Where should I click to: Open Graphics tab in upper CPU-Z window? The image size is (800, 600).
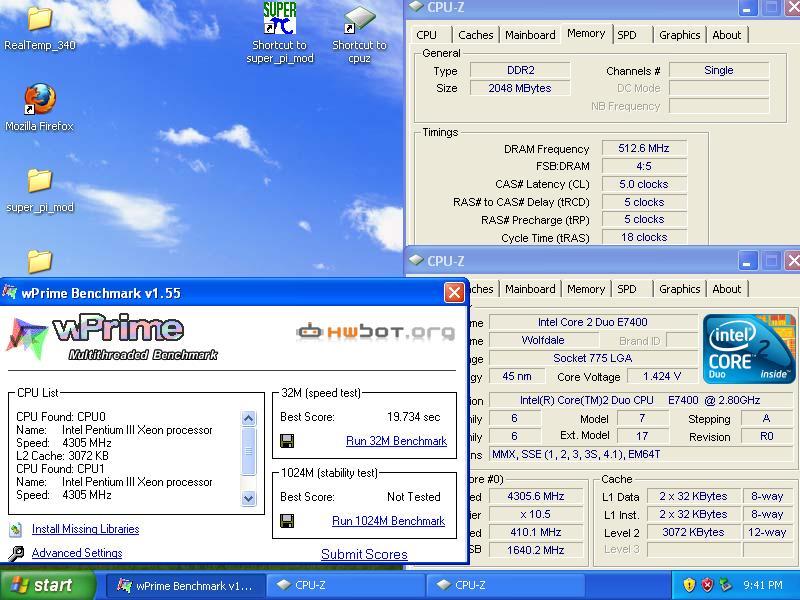680,35
